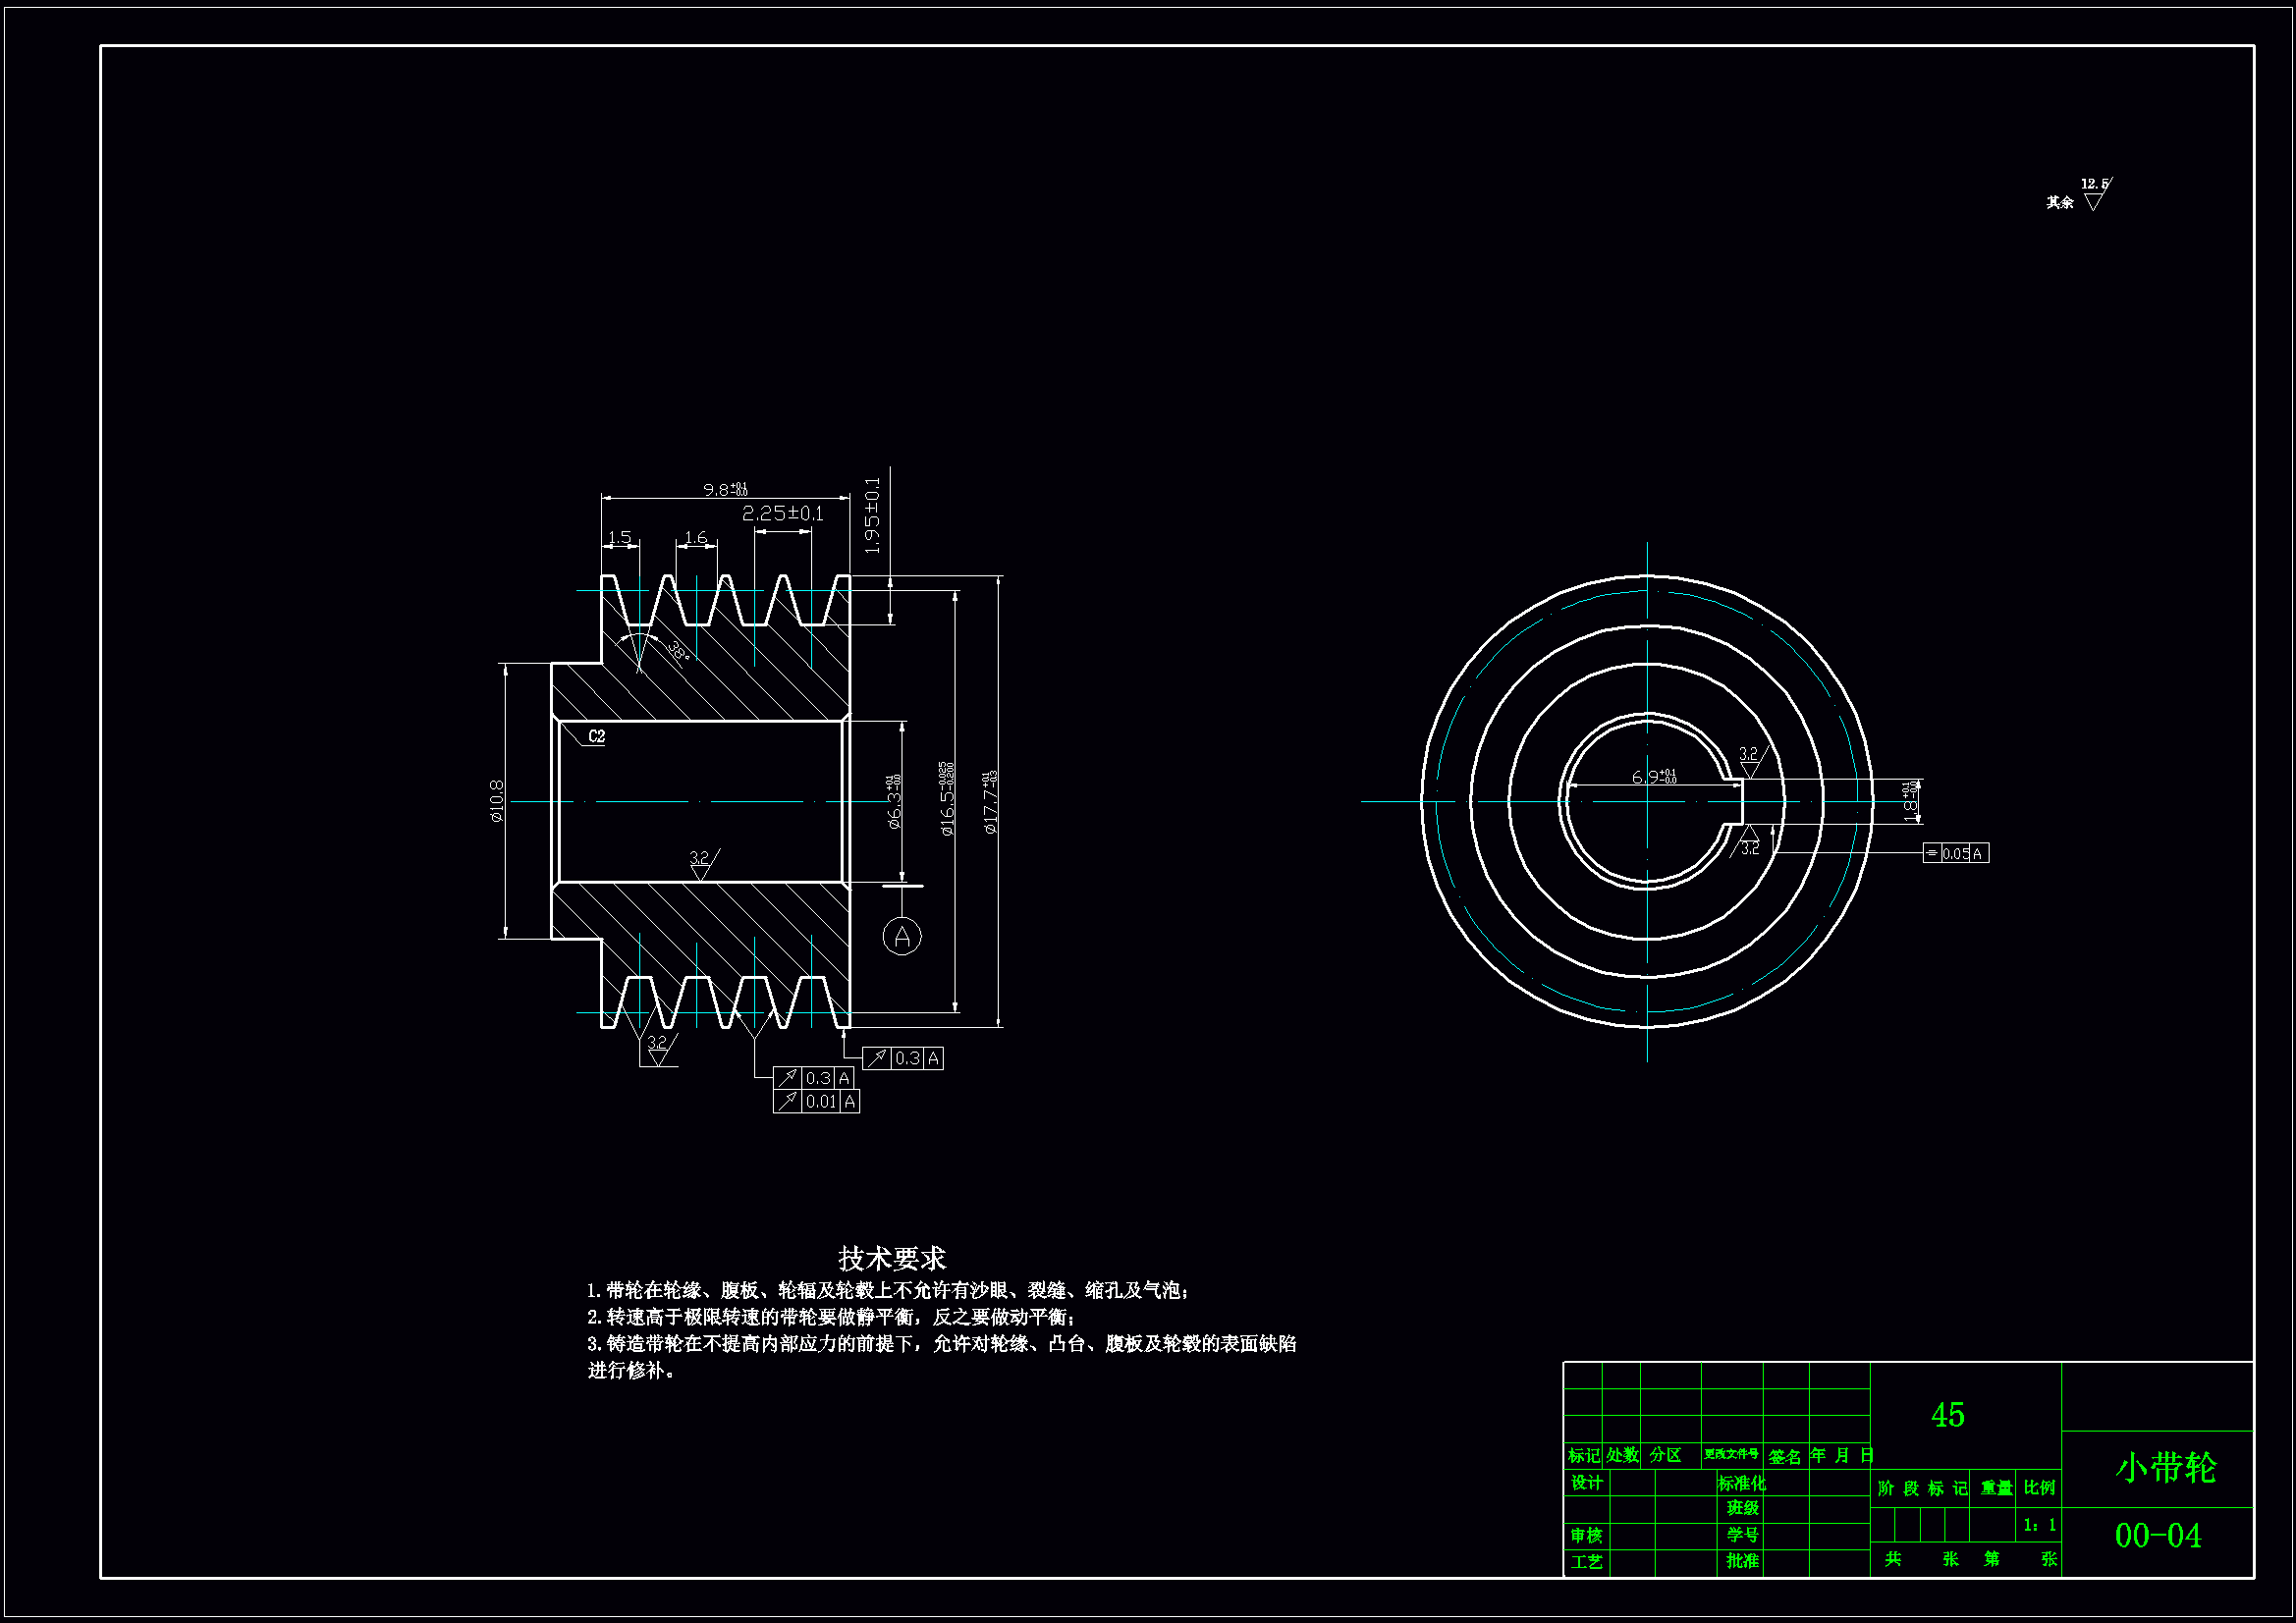Click the drawing number 00-04
Image resolution: width=2296 pixels, height=1623 pixels.
[2157, 1536]
